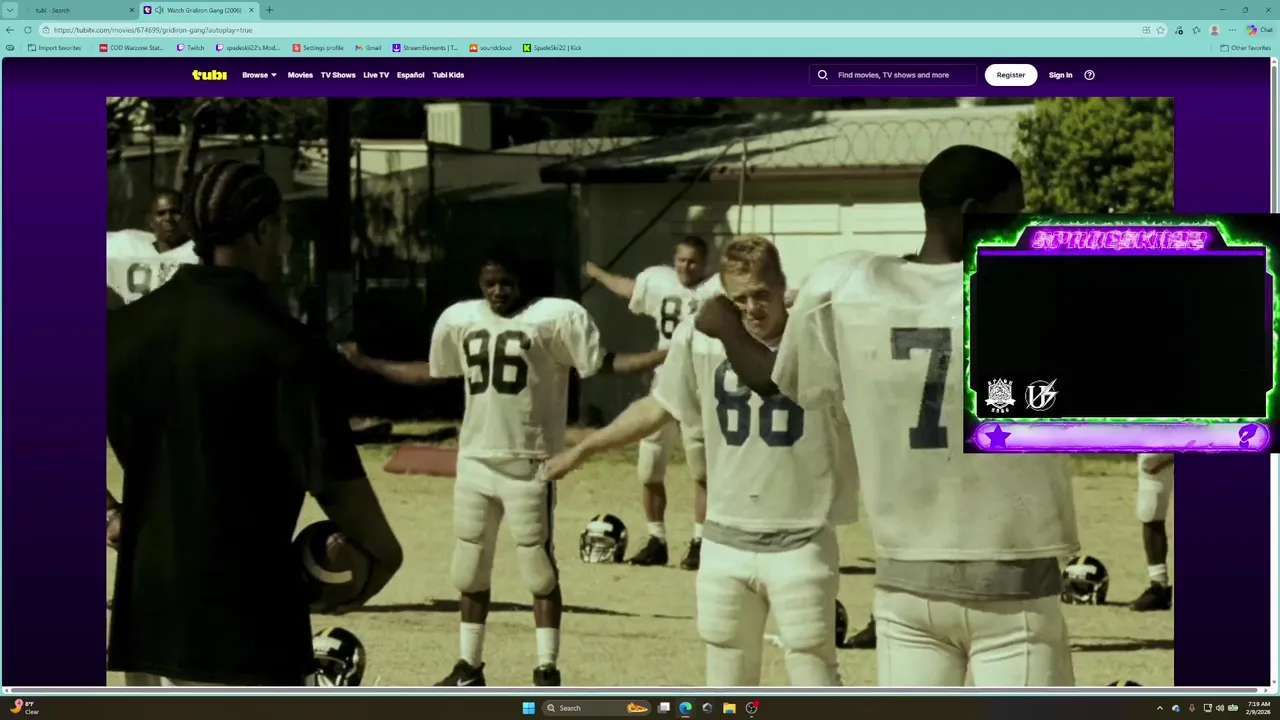Open the Settings profile bookmark

point(318,48)
